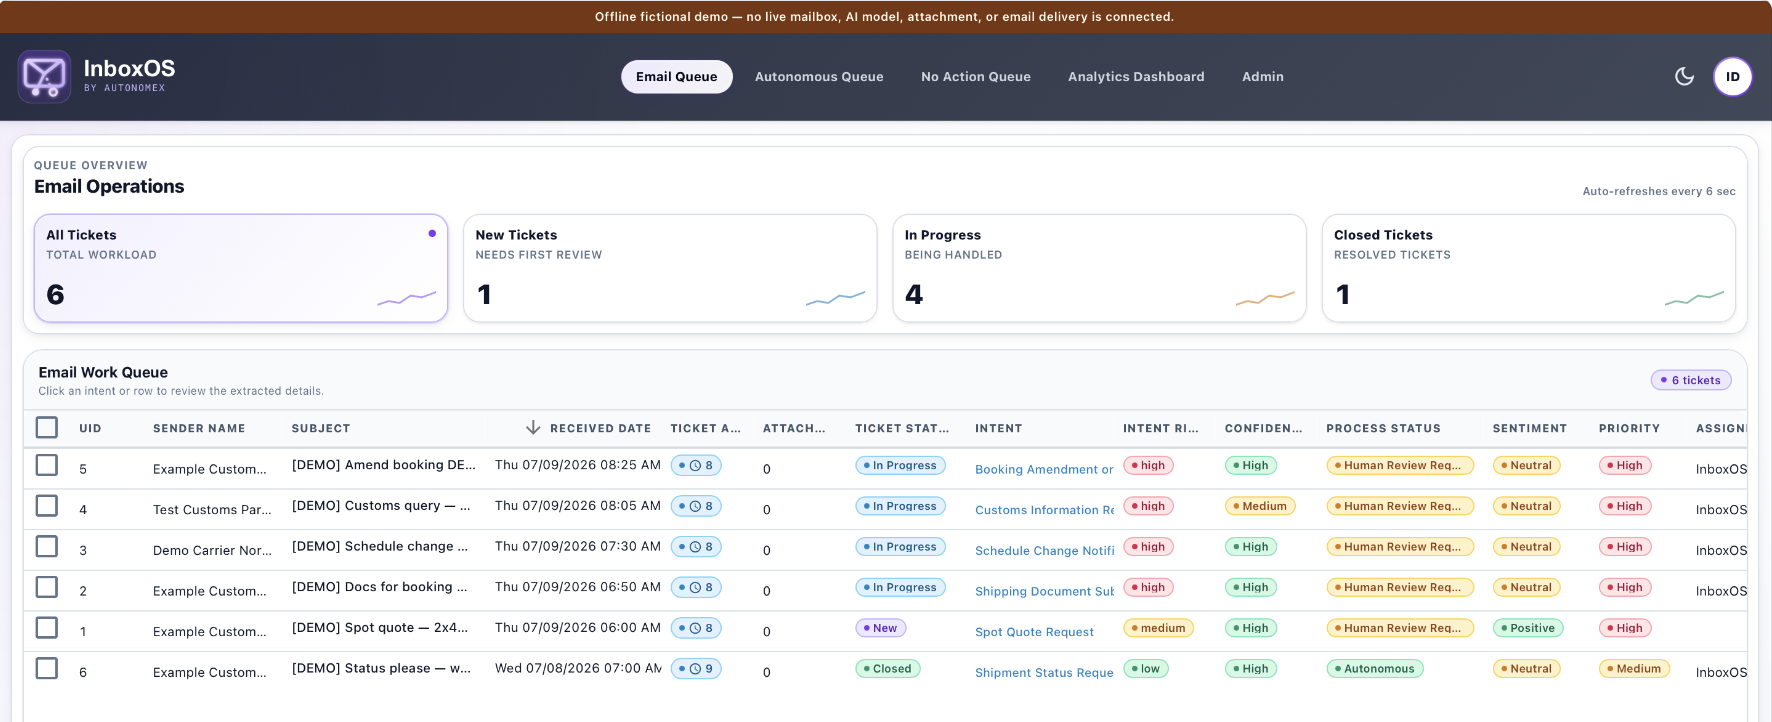Screen dimensions: 1772x722
Task: Open the ID user avatar menu
Action: pos(1733,76)
